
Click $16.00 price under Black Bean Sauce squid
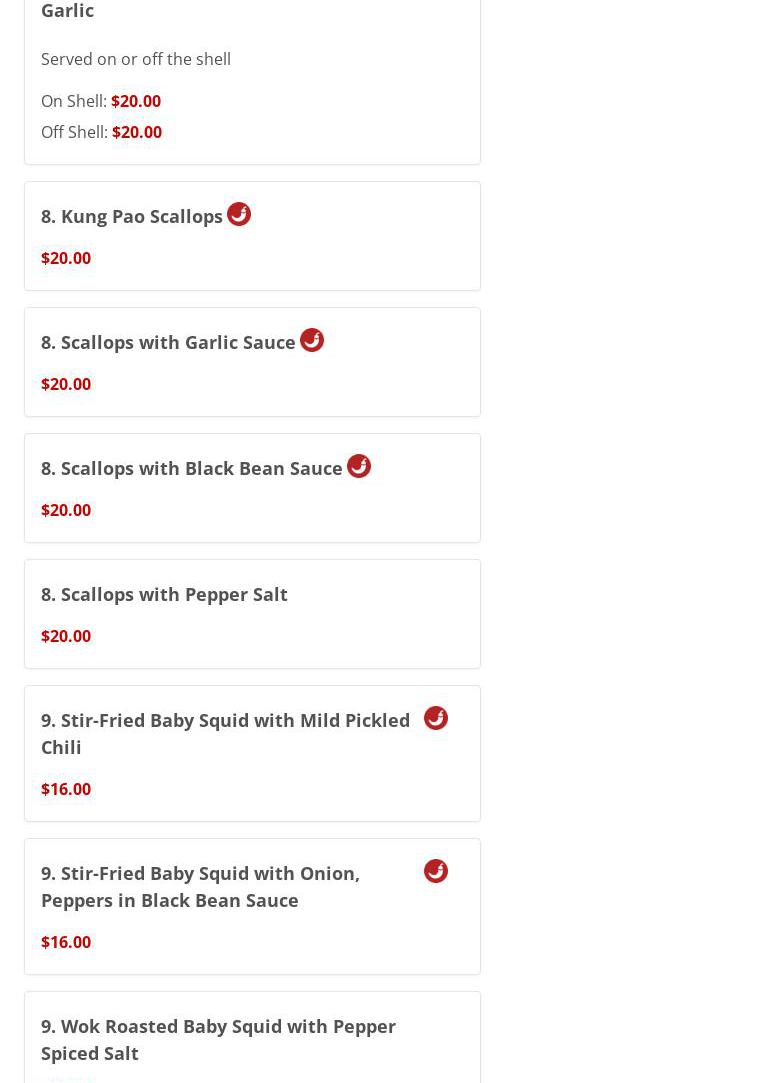66,942
